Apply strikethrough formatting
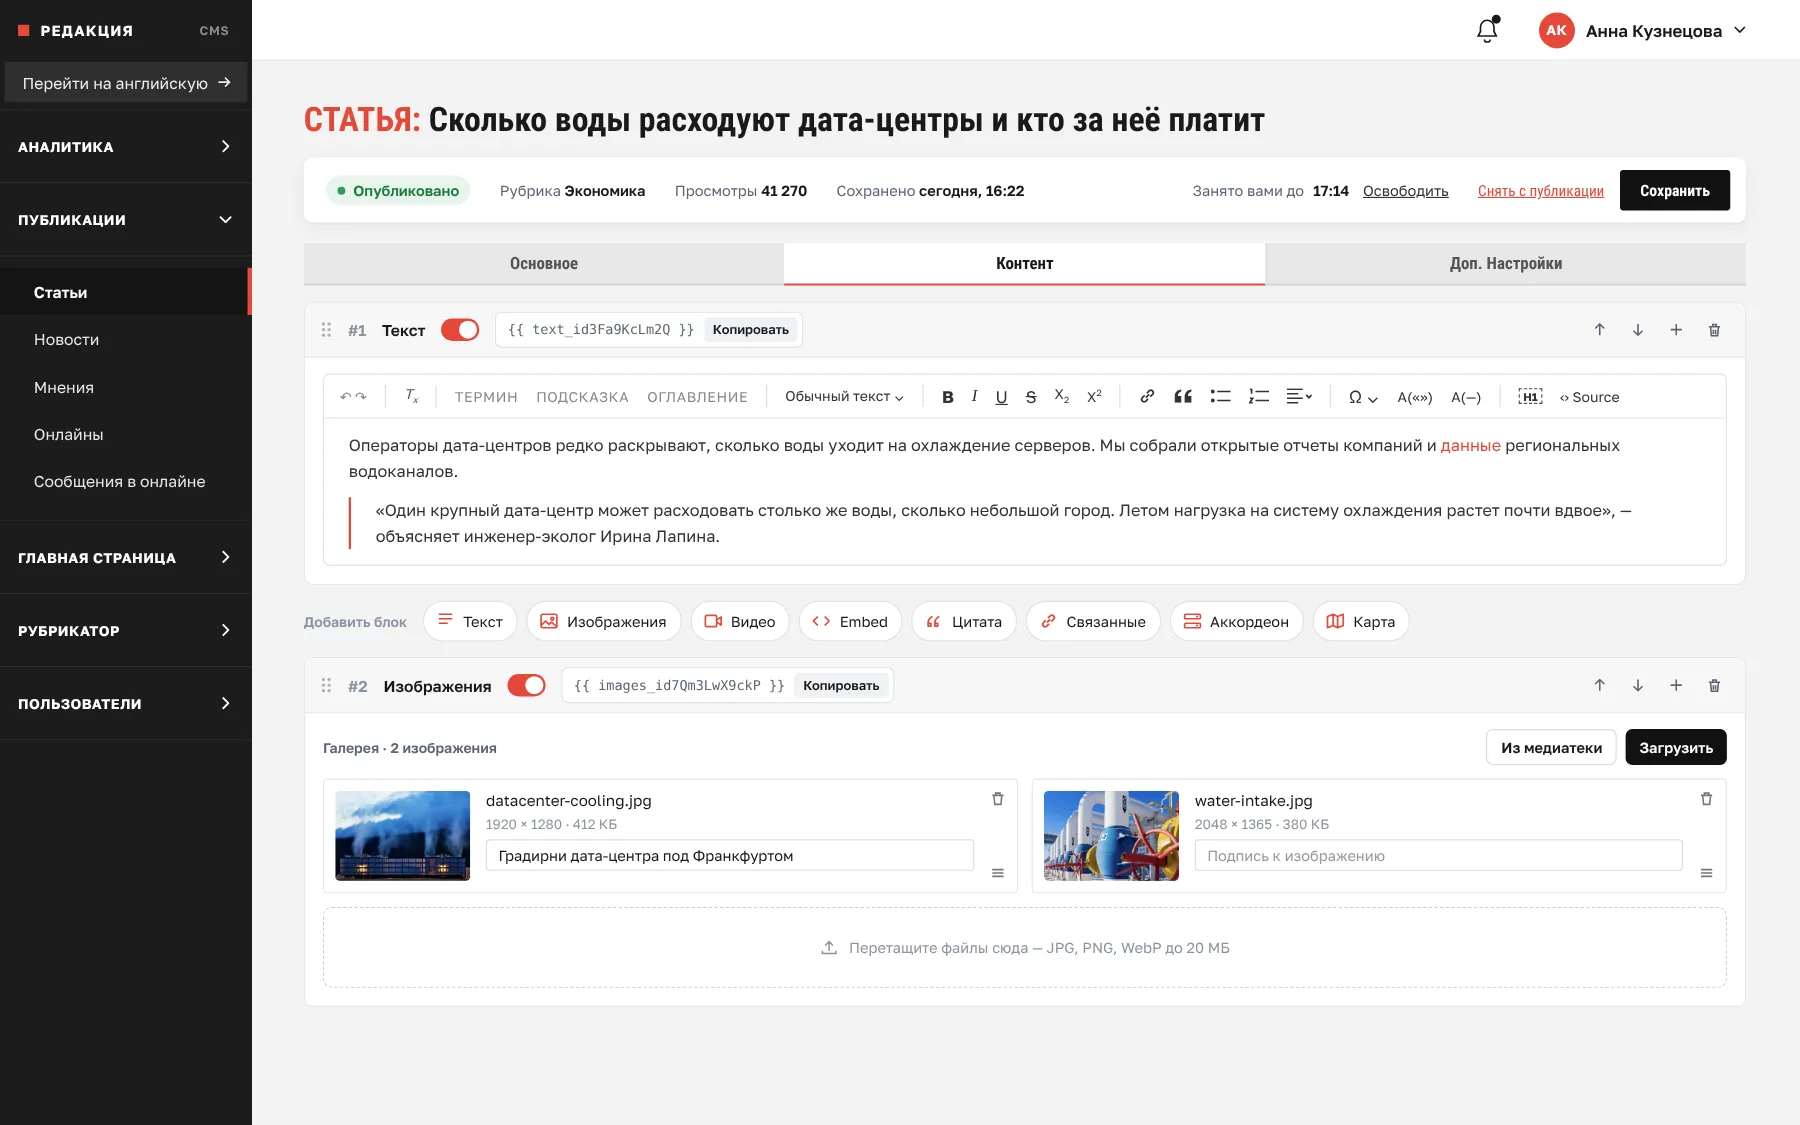The width and height of the screenshot is (1800, 1125). (1031, 397)
